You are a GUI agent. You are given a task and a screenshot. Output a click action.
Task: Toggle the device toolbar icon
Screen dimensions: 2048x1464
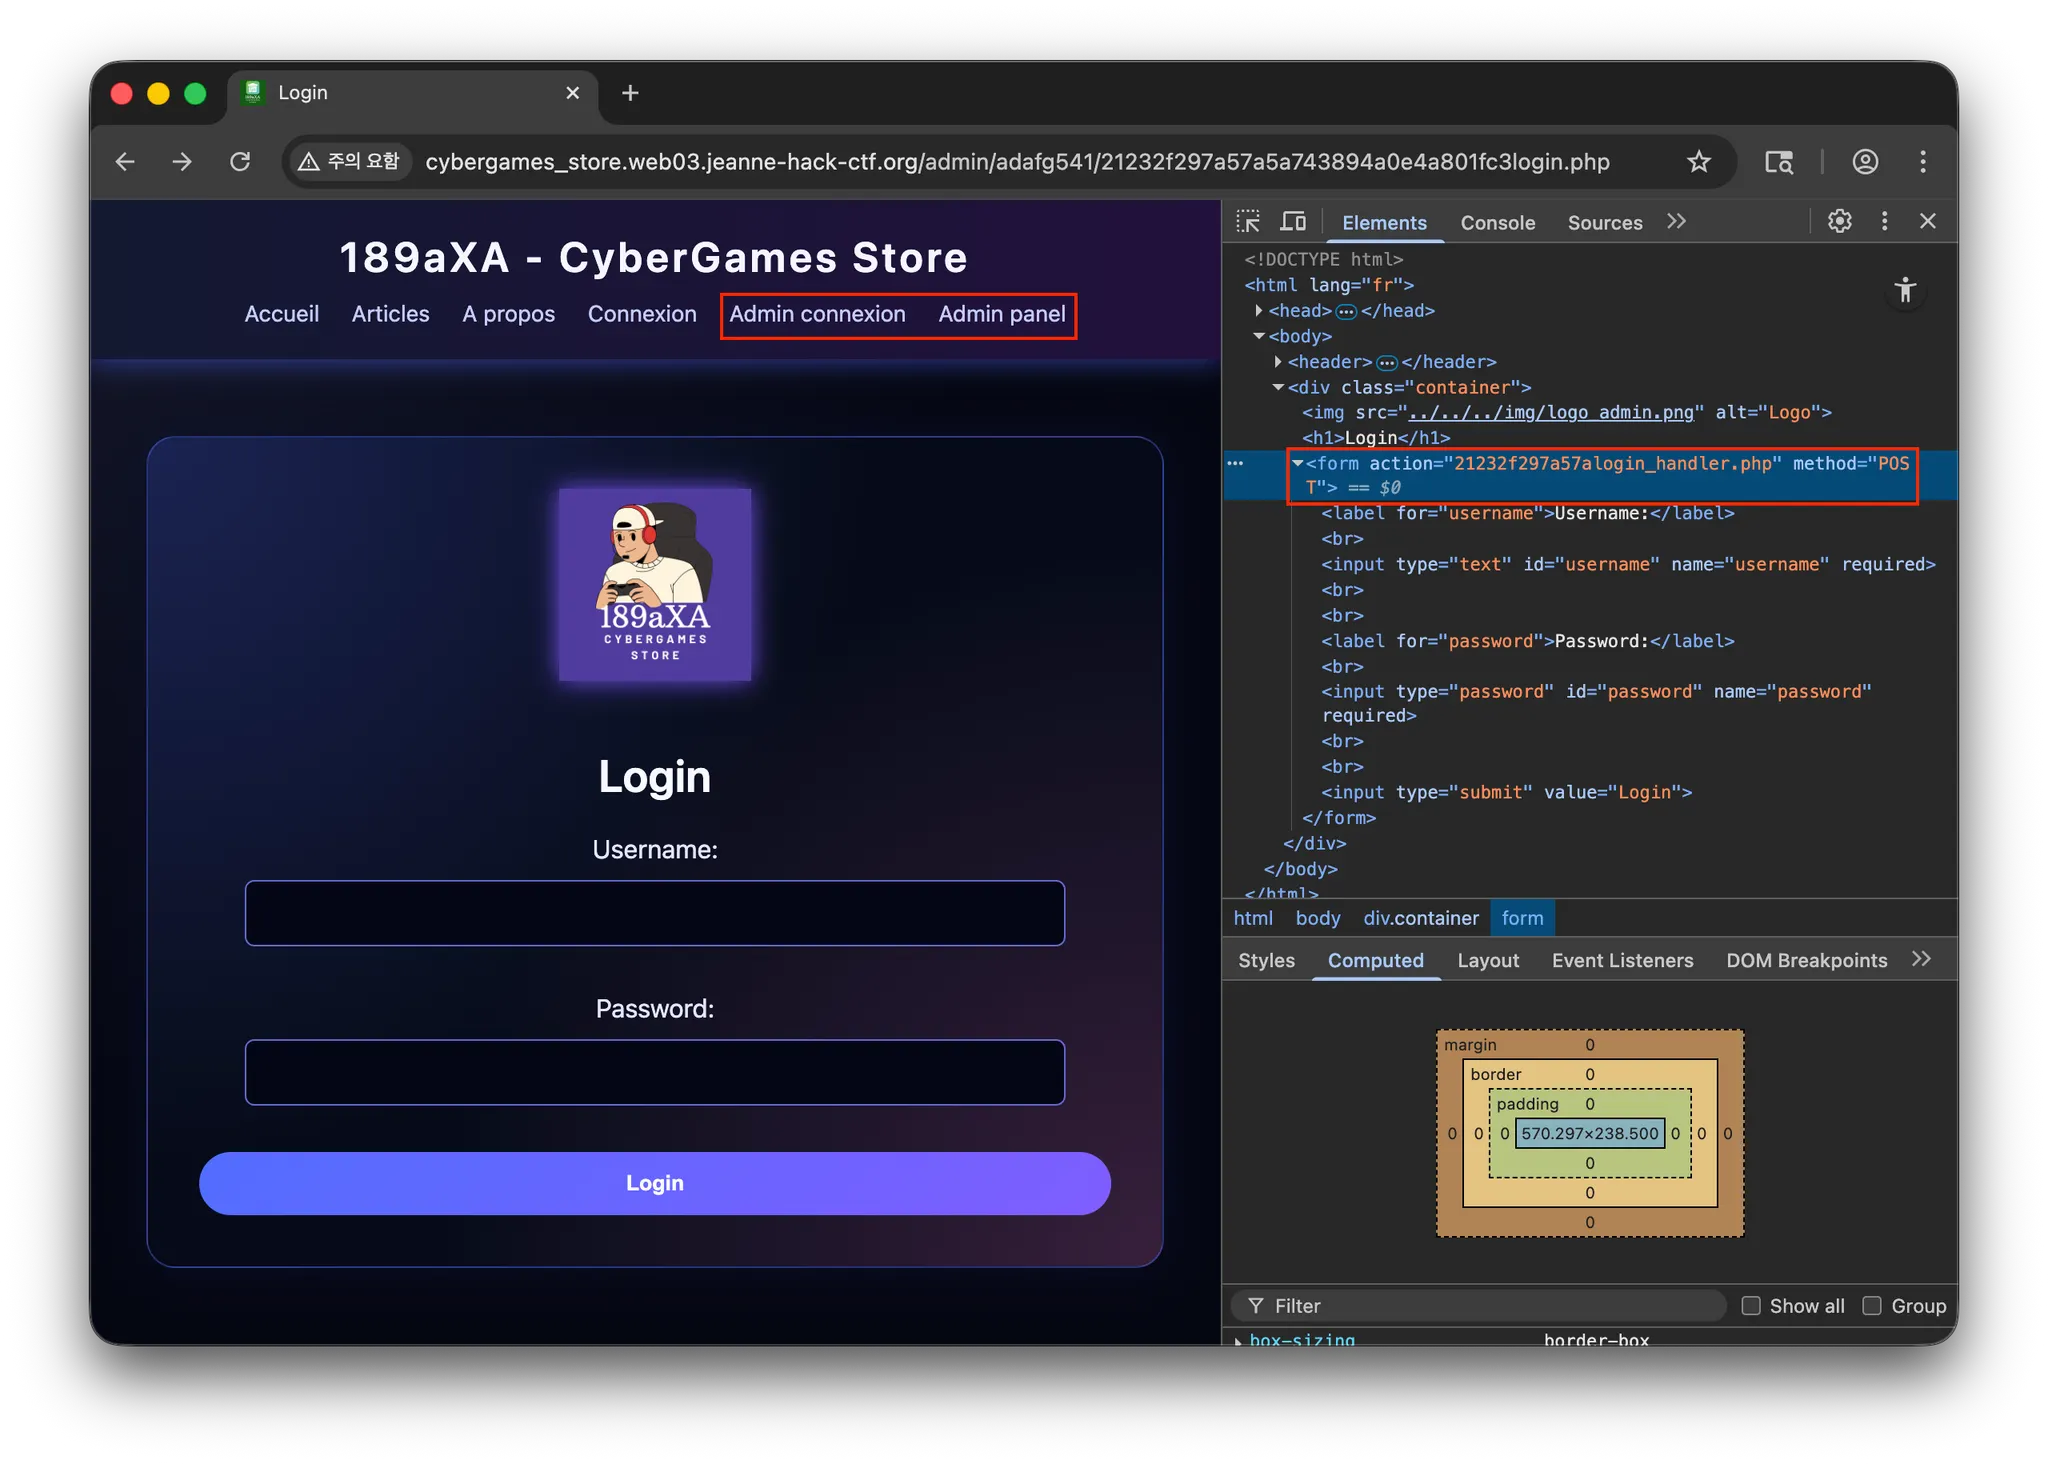(x=1293, y=221)
